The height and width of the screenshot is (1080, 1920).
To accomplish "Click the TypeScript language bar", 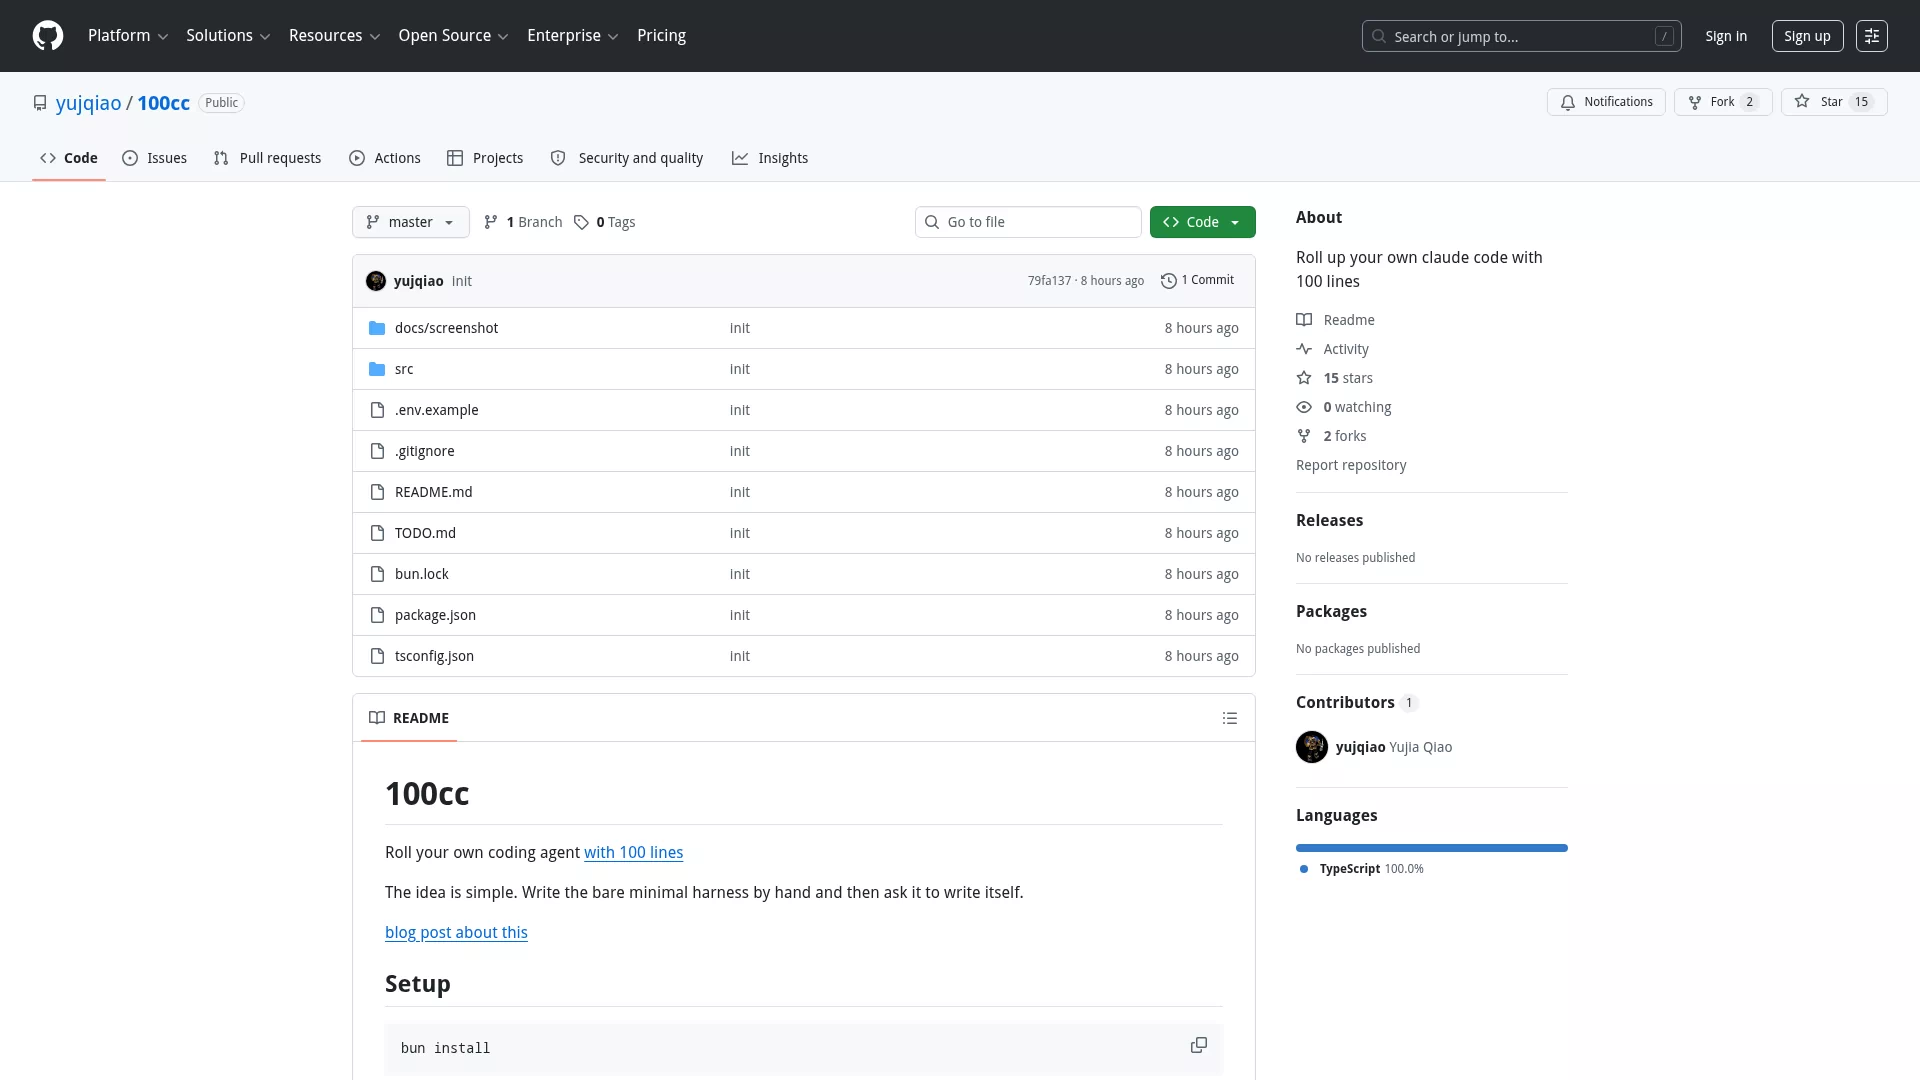I will [1432, 848].
